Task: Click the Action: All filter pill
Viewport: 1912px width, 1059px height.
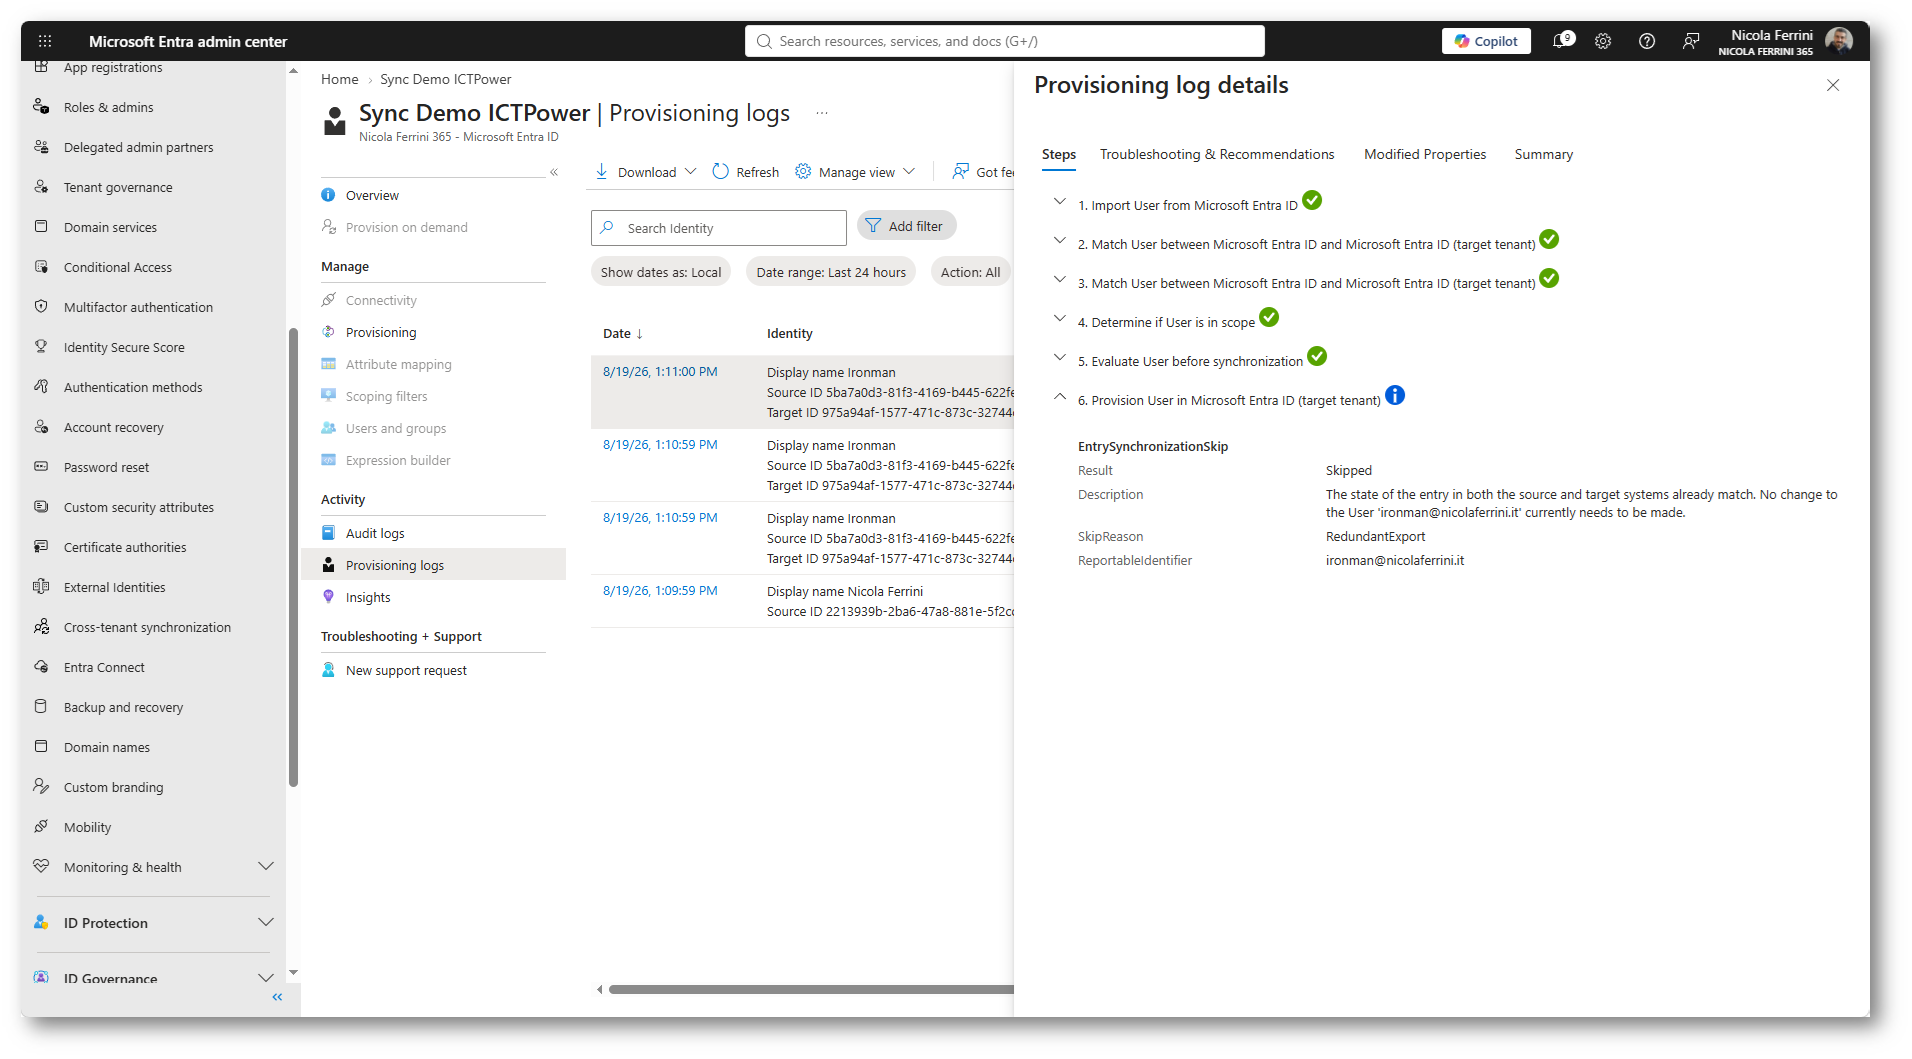Action: [971, 272]
